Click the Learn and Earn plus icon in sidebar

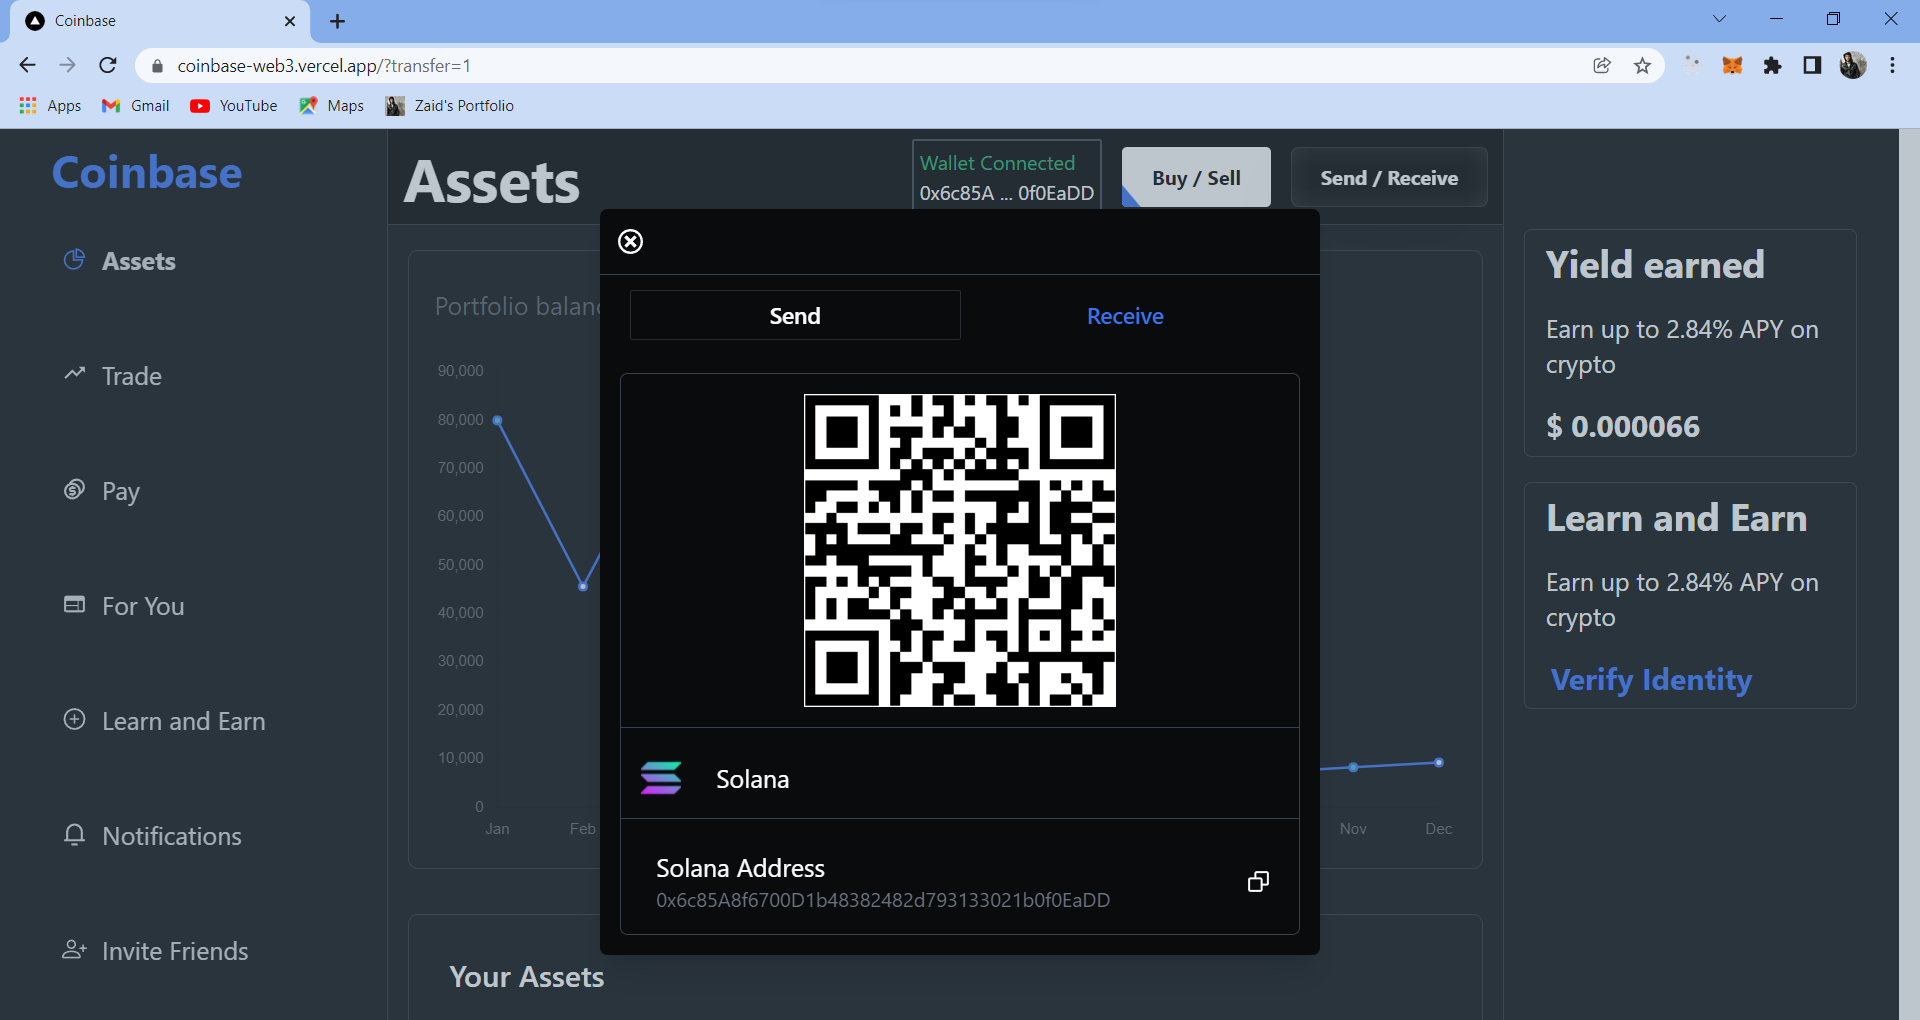pyautogui.click(x=74, y=719)
